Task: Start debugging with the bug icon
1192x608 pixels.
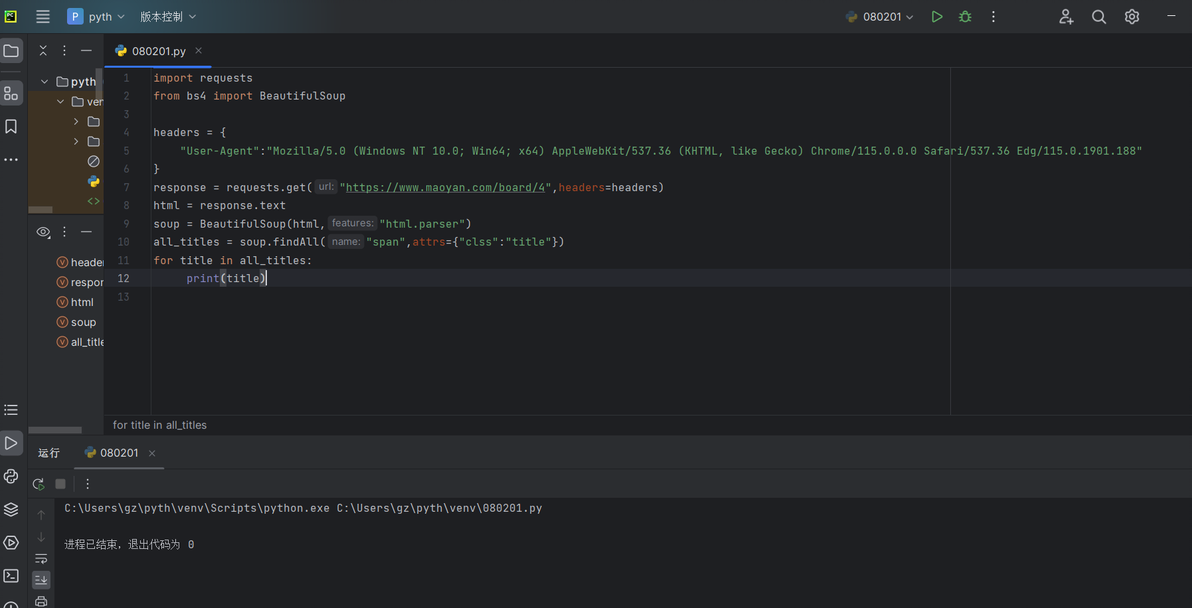Action: [965, 17]
